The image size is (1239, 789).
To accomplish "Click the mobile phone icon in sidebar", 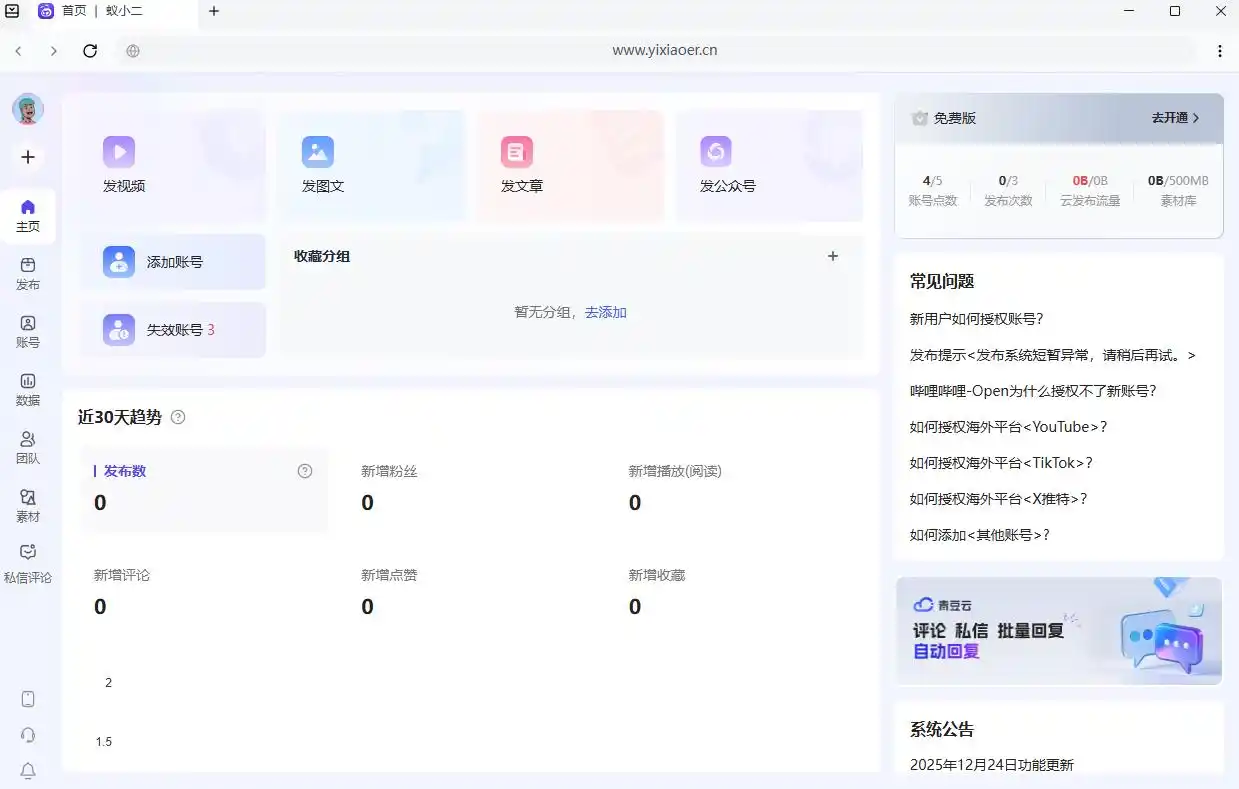I will pos(28,699).
